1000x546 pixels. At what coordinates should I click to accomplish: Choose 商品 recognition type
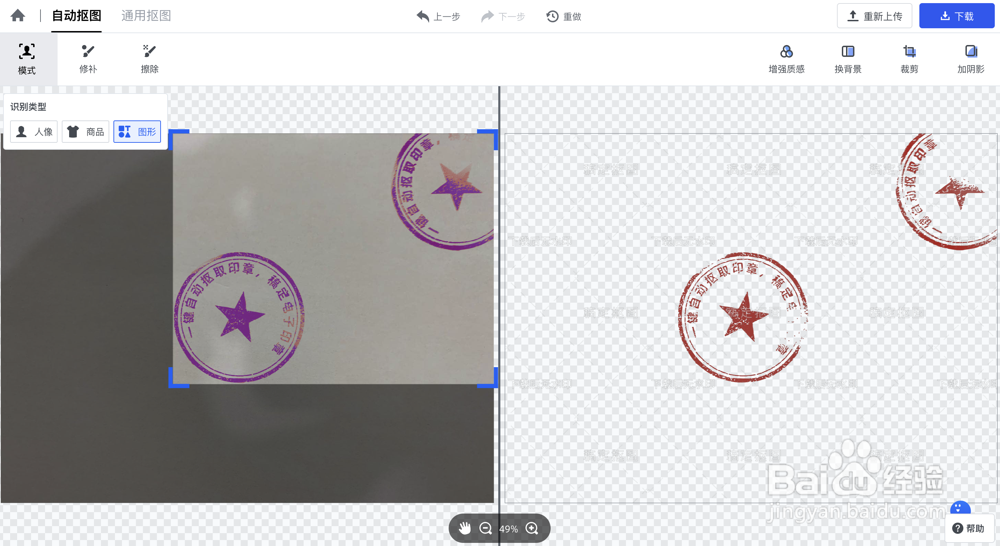pos(85,131)
